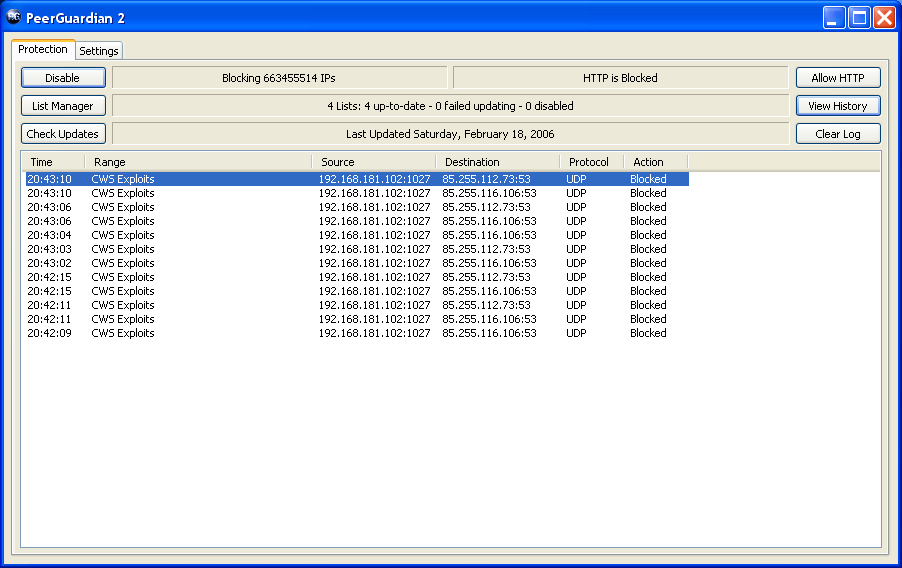This screenshot has width=902, height=568.
Task: Click Blocked action in the 20:43:02 row
Action: 648,263
